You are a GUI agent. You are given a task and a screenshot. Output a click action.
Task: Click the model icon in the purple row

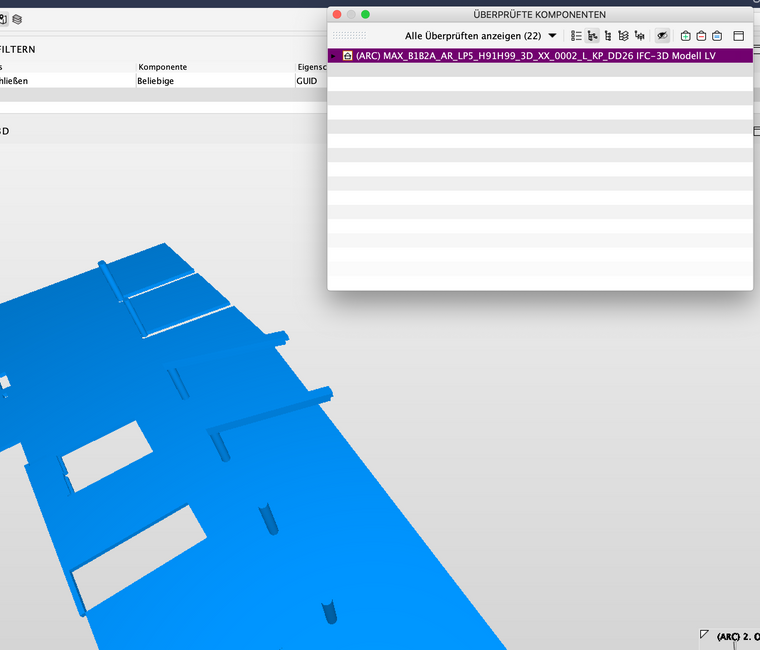[348, 56]
